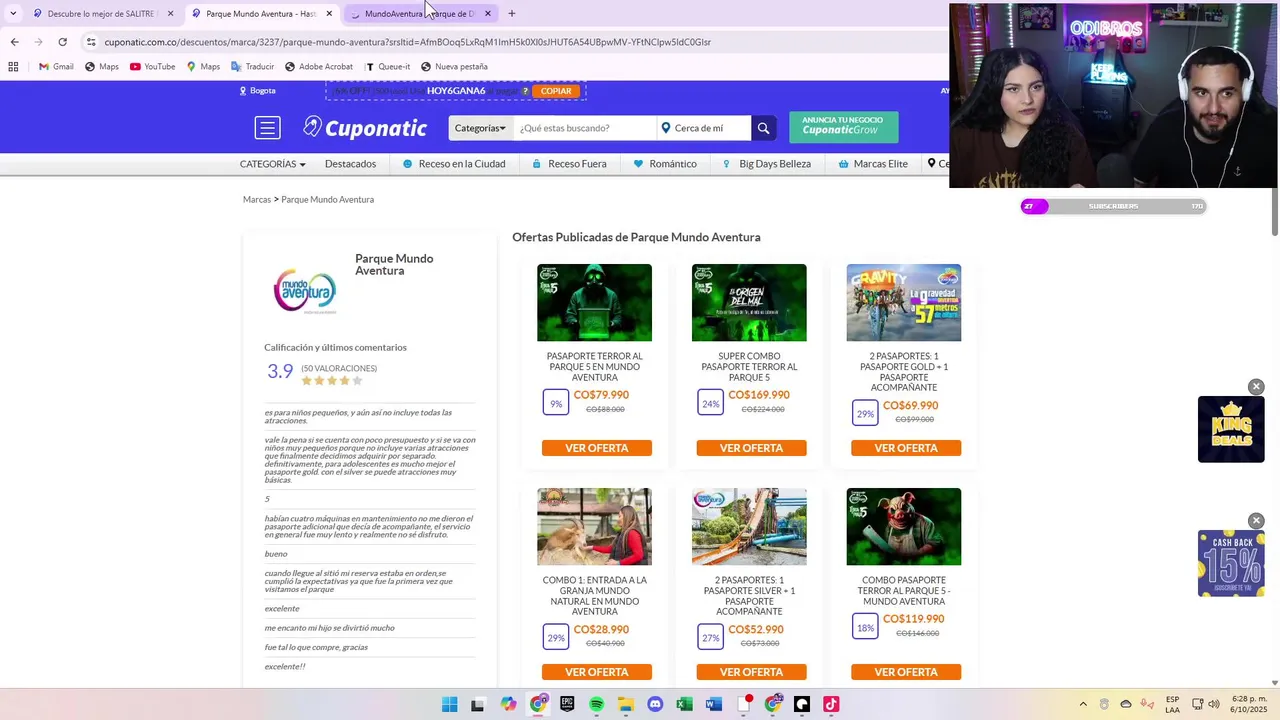This screenshot has width=1280, height=720.
Task: Click VER OFERTA for Super Combo Pasaporte Terror
Action: (x=751, y=448)
